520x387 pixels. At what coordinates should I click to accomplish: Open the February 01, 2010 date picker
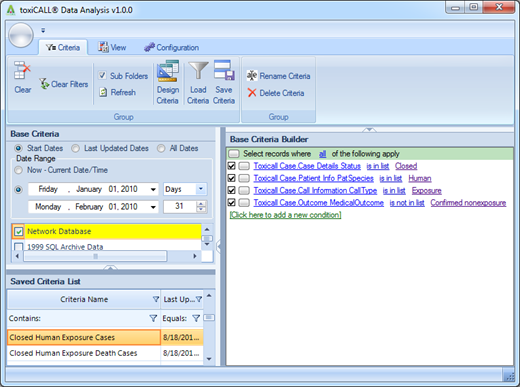tap(153, 207)
